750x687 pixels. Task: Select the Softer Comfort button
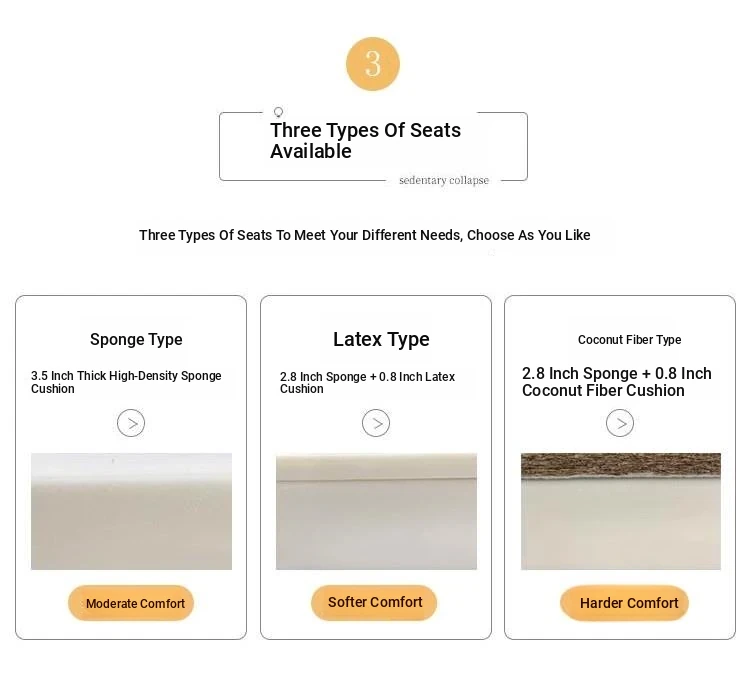point(374,603)
